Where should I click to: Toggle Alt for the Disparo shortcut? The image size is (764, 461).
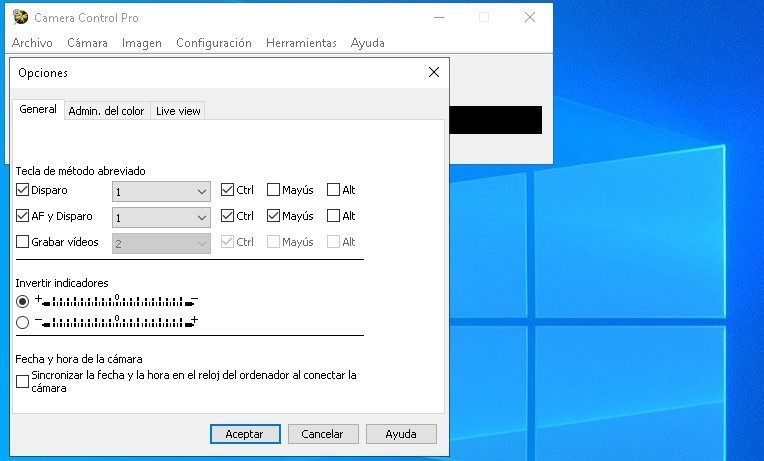pos(333,190)
